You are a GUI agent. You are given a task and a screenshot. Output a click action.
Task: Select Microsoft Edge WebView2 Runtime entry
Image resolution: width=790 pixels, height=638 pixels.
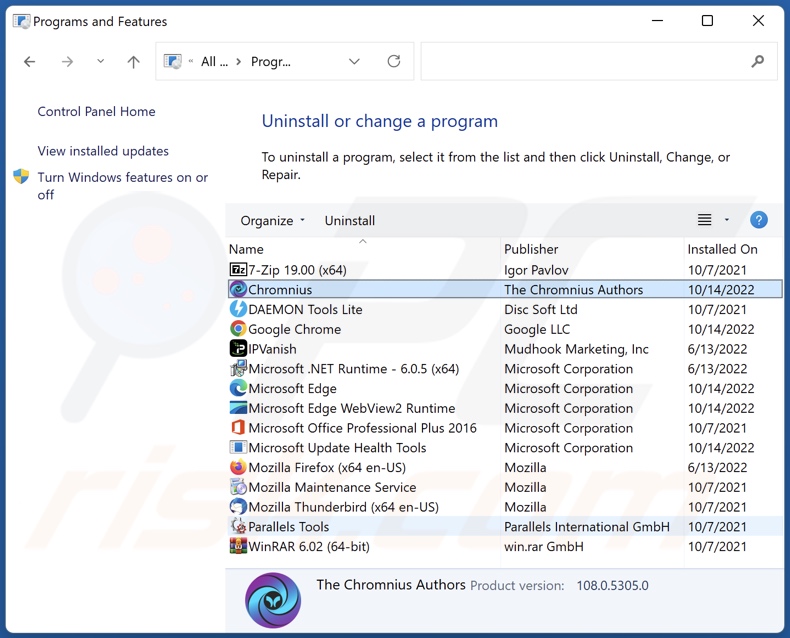tap(505, 408)
